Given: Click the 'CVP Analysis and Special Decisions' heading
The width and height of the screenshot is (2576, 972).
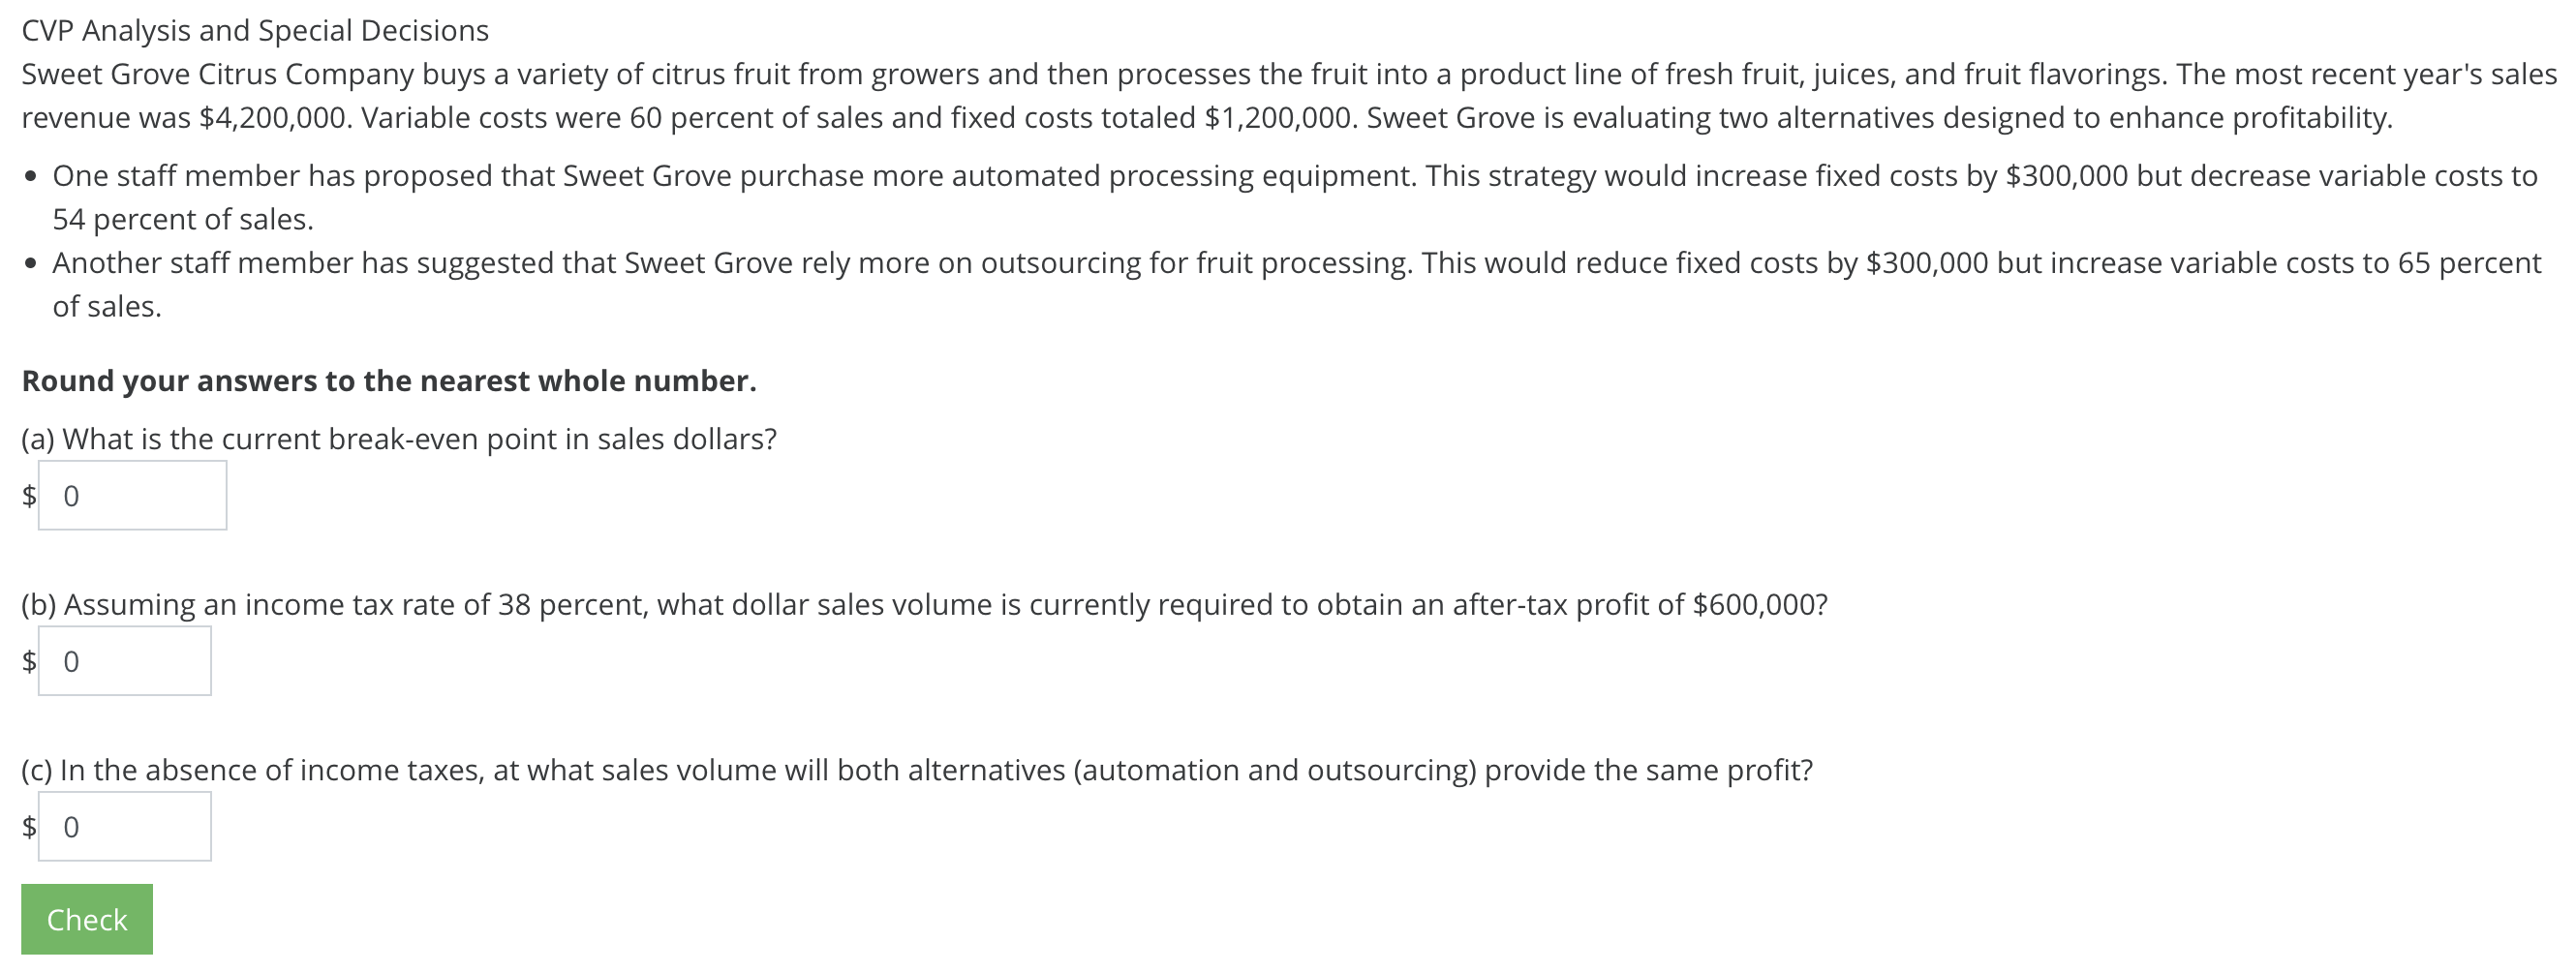Looking at the screenshot, I should [x=255, y=31].
